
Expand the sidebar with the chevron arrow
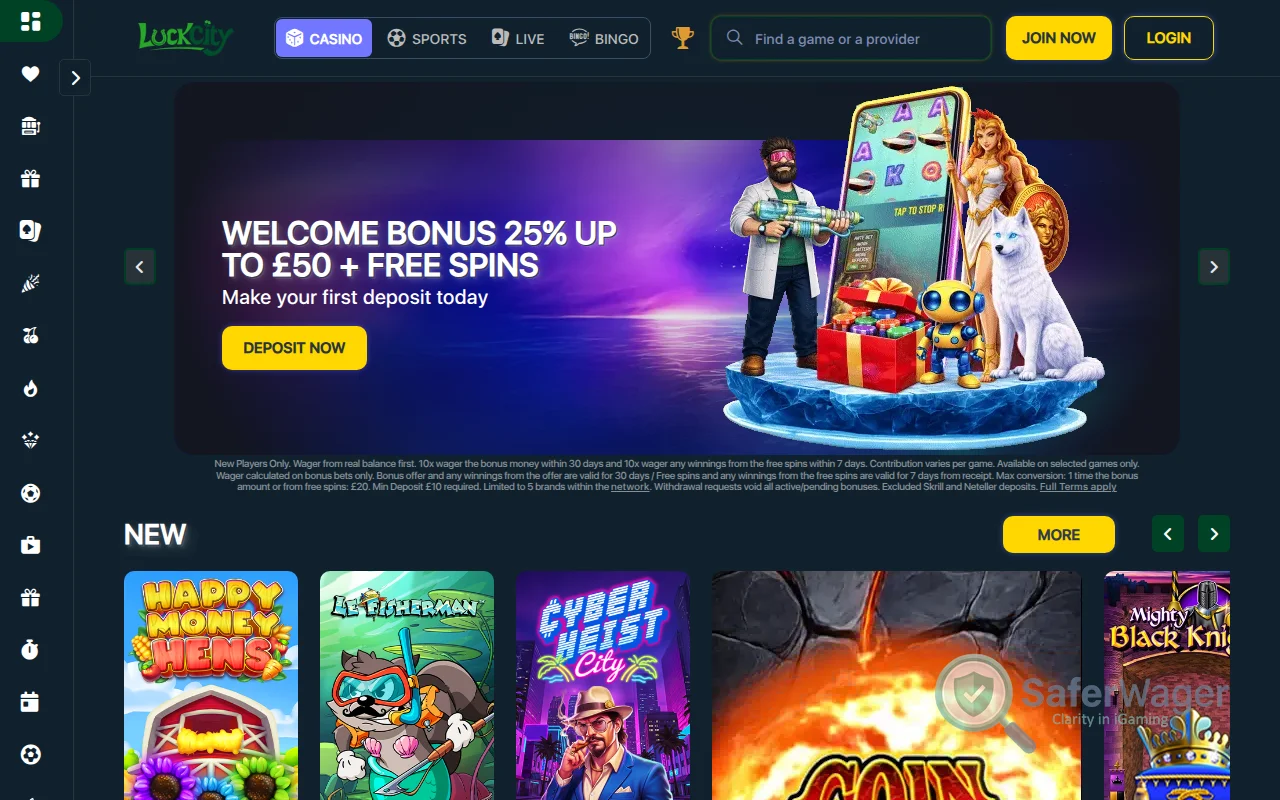pos(75,78)
